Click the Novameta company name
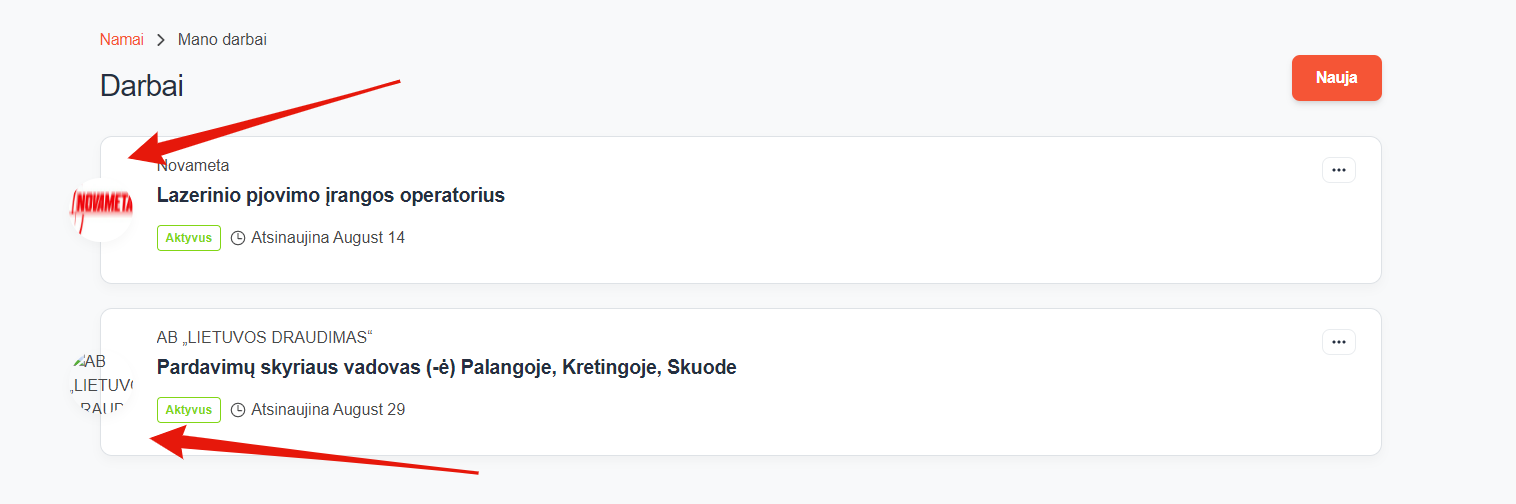1516x504 pixels. (193, 165)
